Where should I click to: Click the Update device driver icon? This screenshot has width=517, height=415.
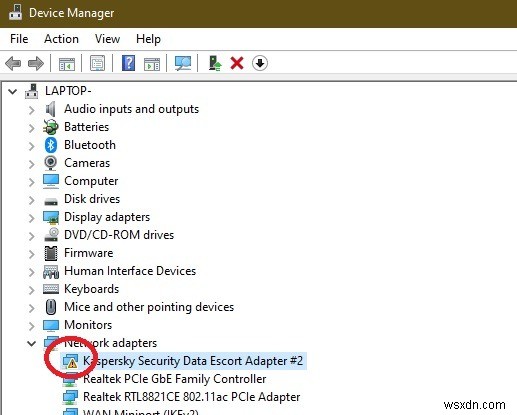(x=215, y=63)
